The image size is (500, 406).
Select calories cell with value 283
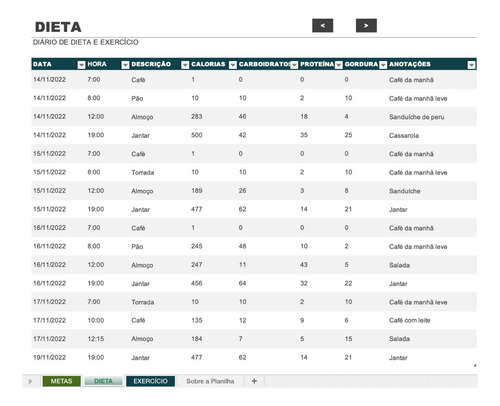coord(197,116)
